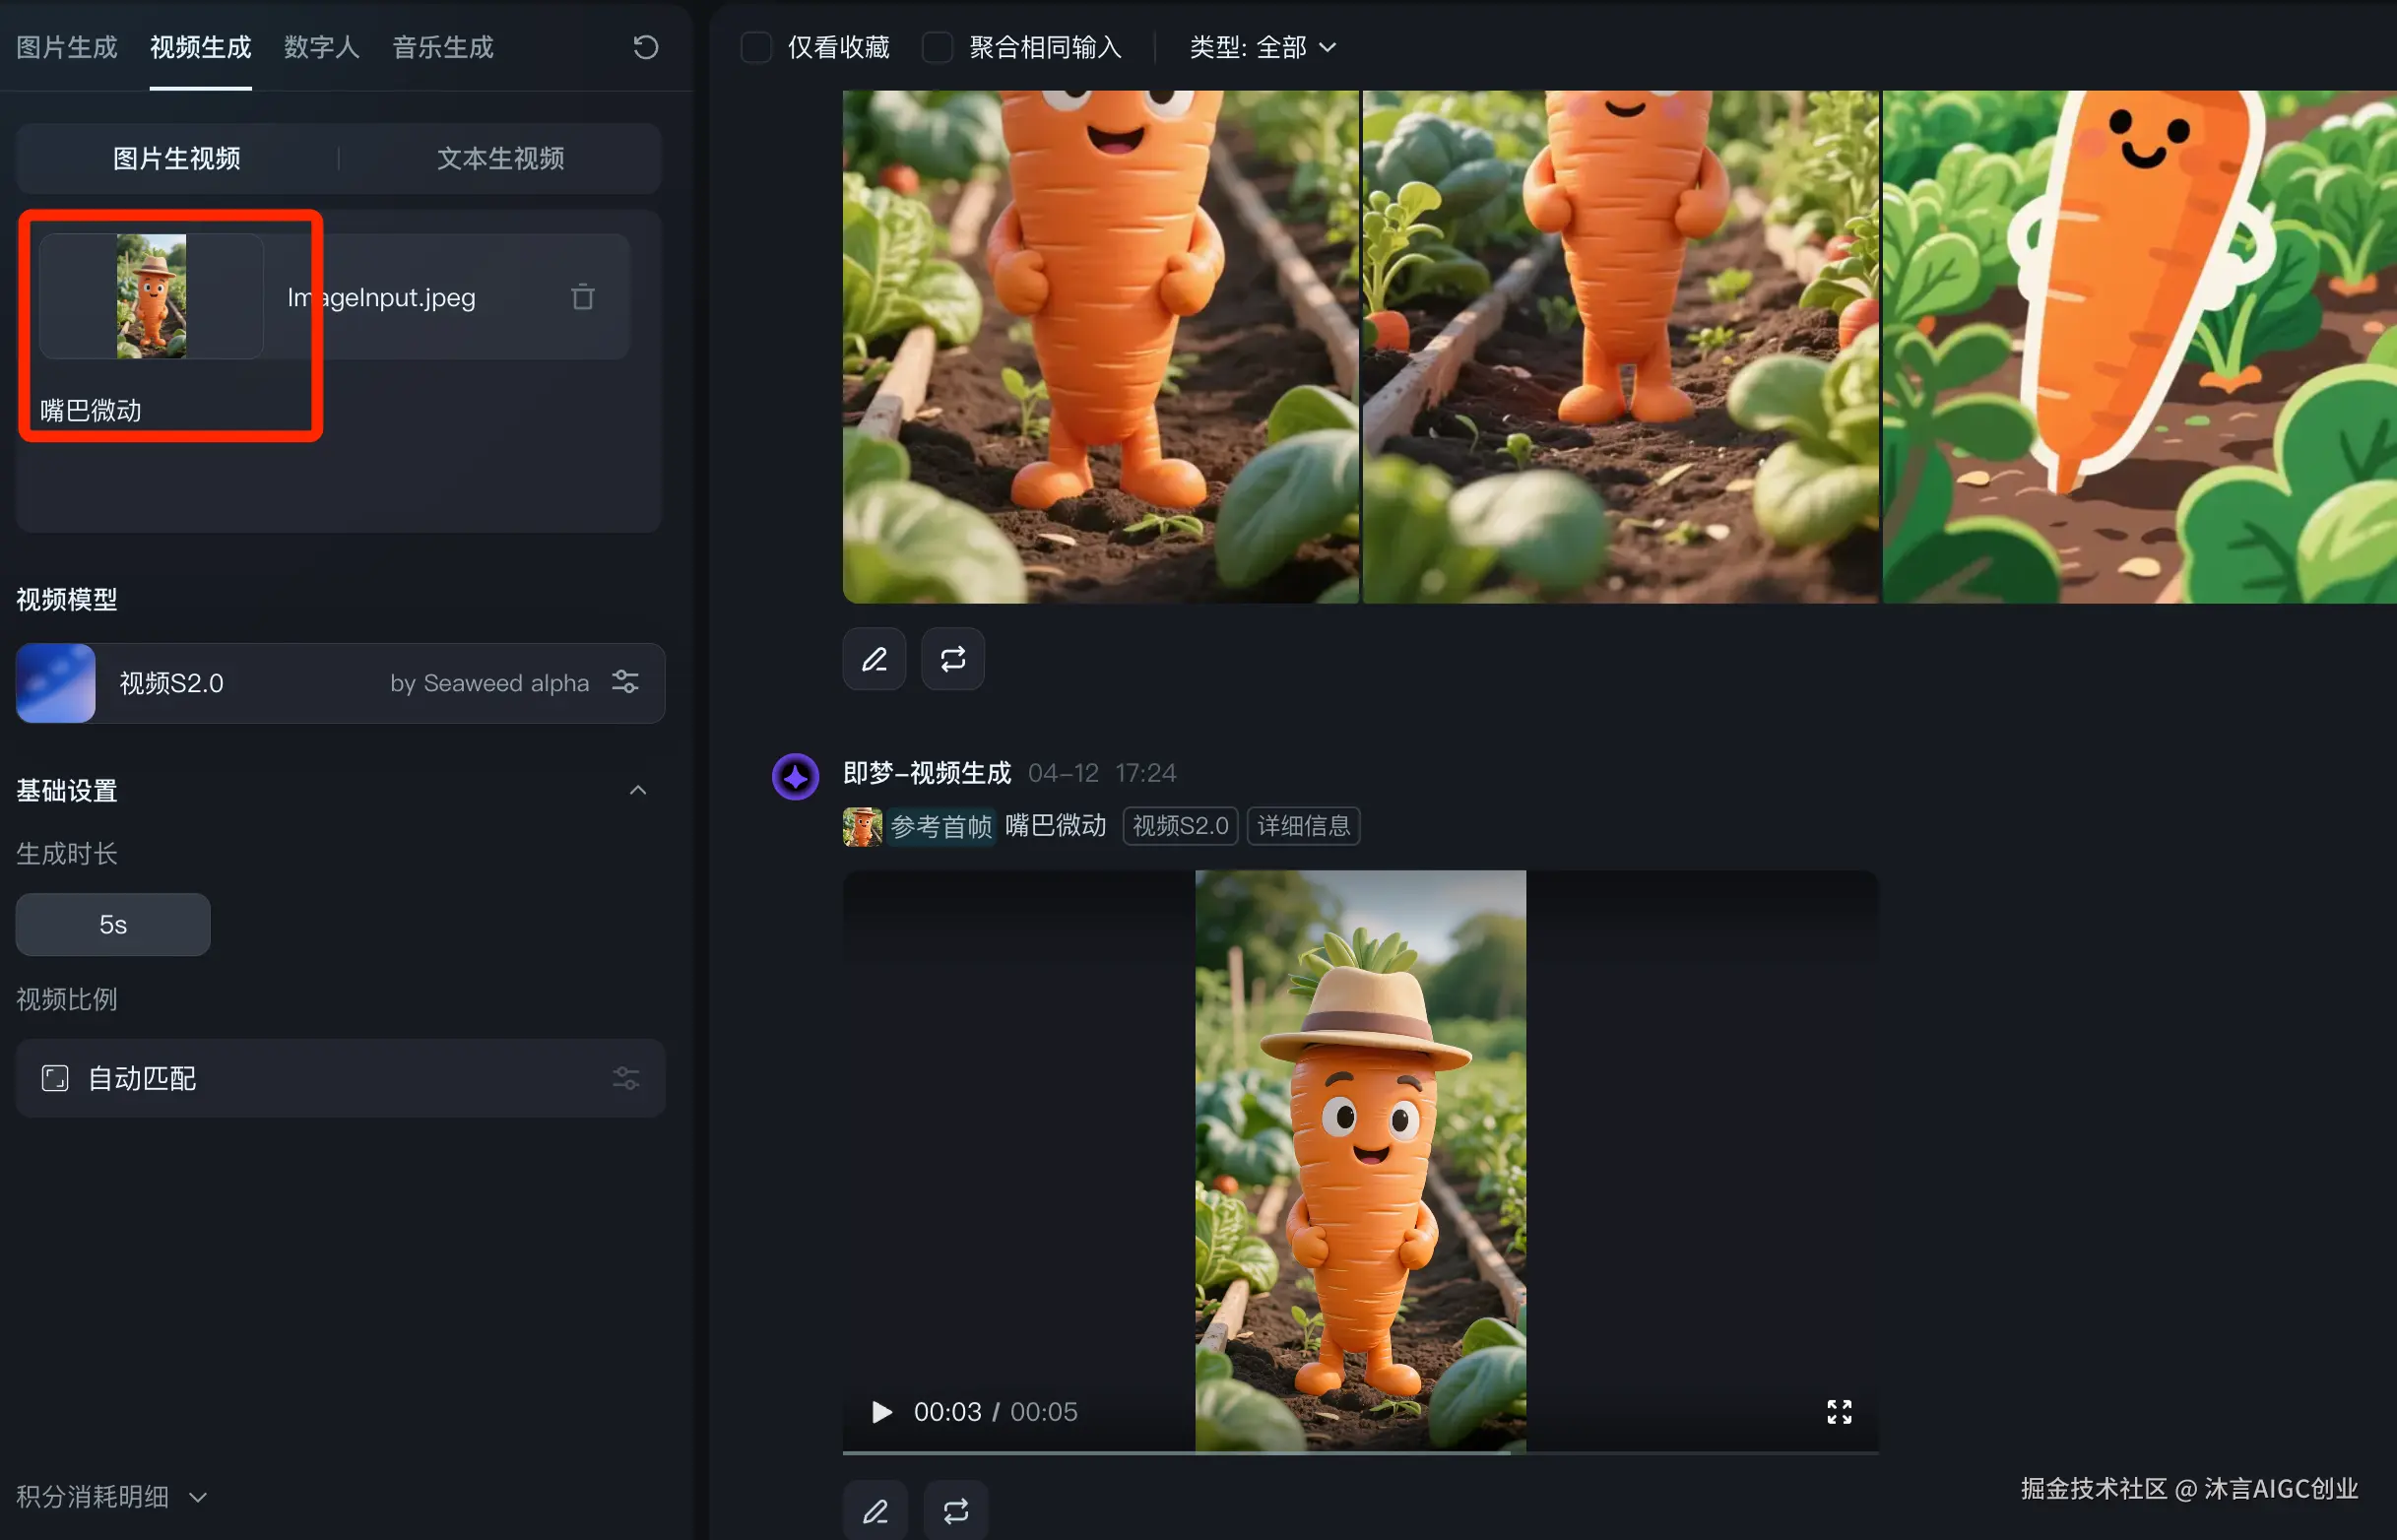The width and height of the screenshot is (2397, 1540).
Task: Click the refresh icon in the top panel
Action: (646, 47)
